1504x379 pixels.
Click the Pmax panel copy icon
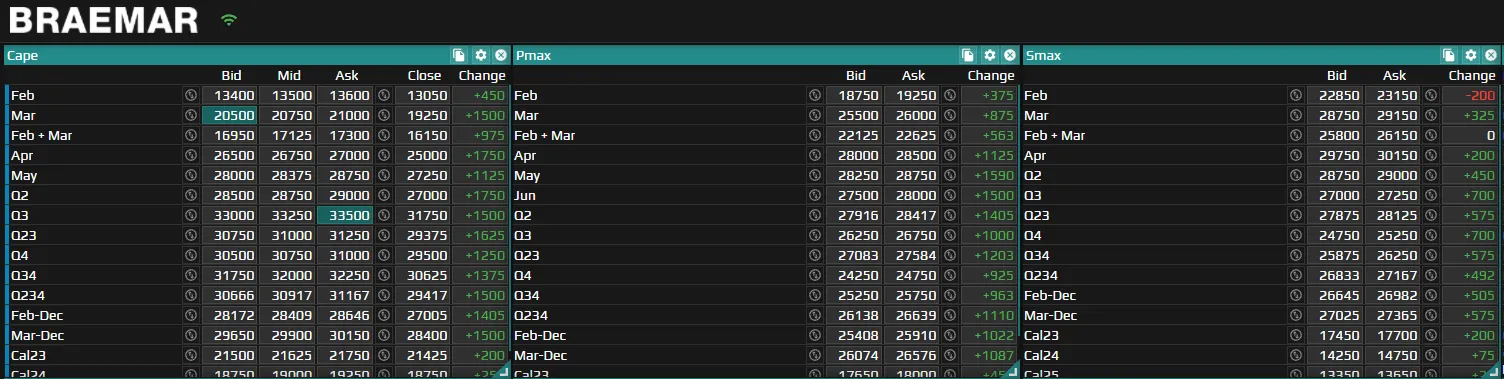click(x=968, y=56)
